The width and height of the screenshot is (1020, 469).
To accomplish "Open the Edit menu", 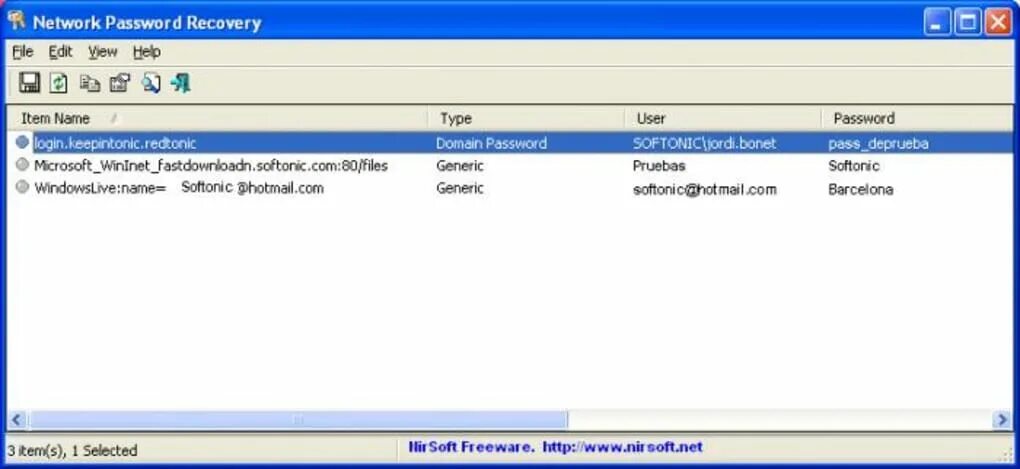I will pos(60,52).
